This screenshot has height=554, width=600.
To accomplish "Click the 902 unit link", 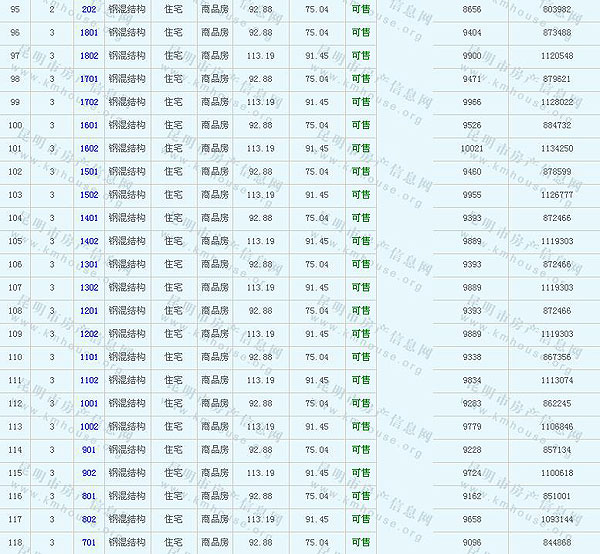I will tap(89, 473).
